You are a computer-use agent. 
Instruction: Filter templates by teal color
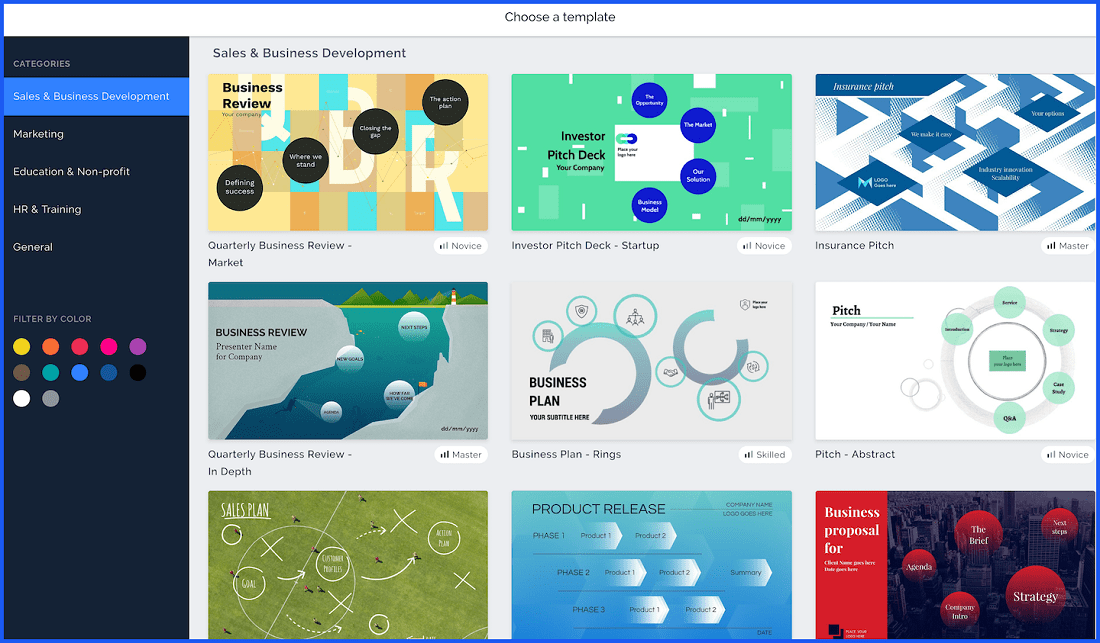point(51,372)
